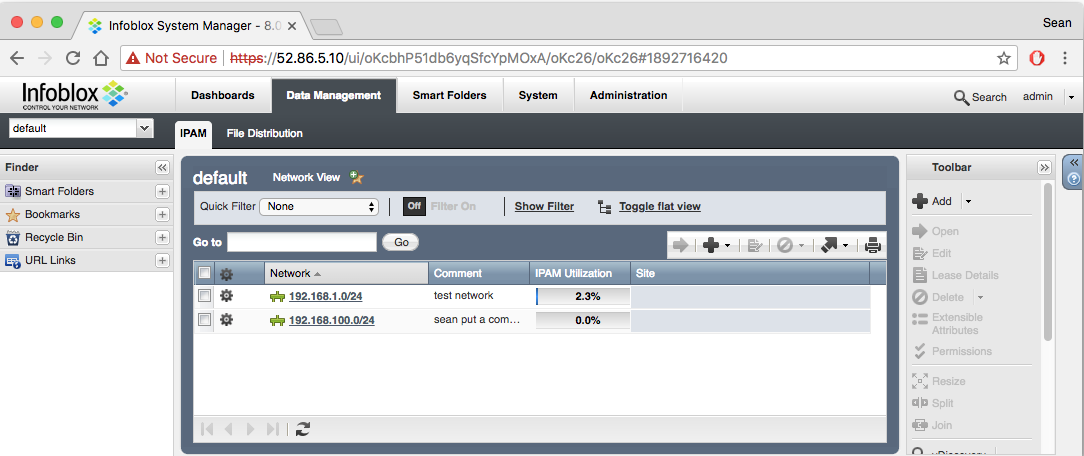Click the 2.3% IPAM utilization bar

pos(583,296)
